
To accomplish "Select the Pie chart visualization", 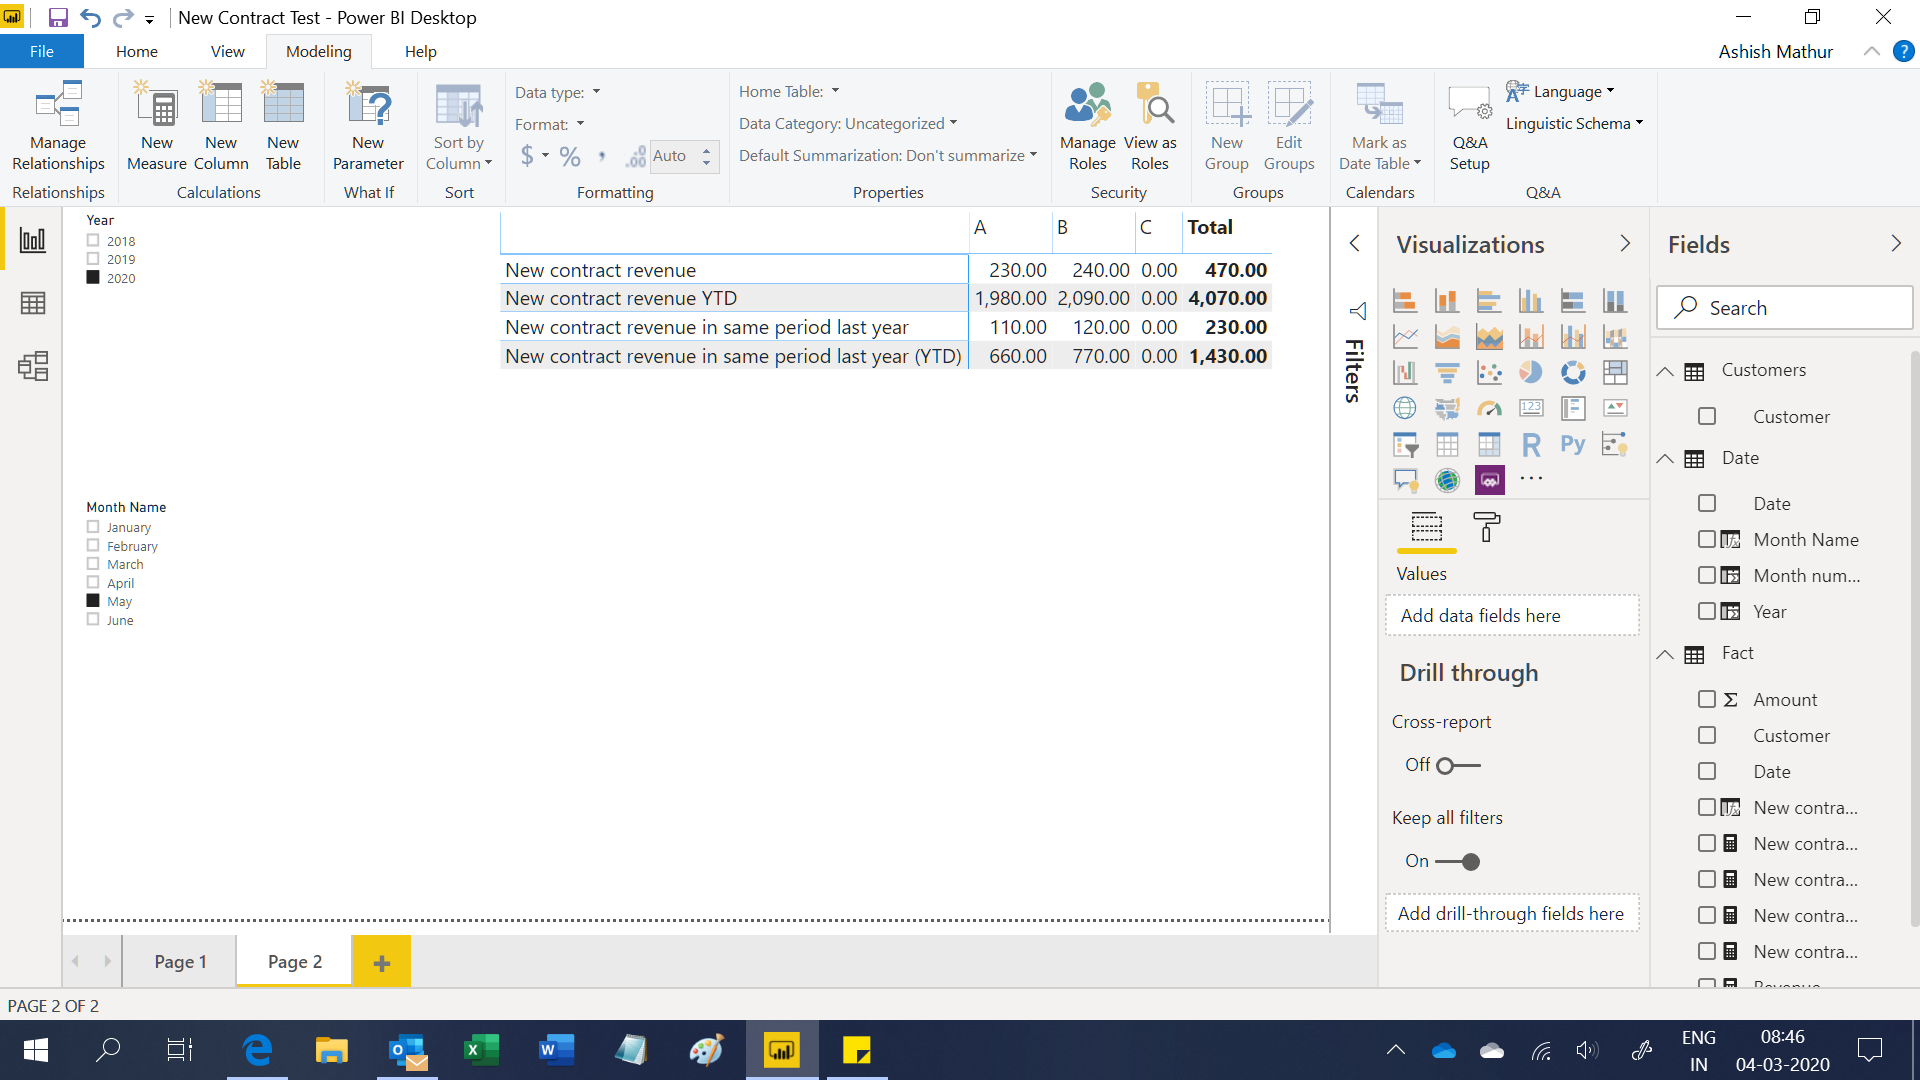I will 1531,372.
